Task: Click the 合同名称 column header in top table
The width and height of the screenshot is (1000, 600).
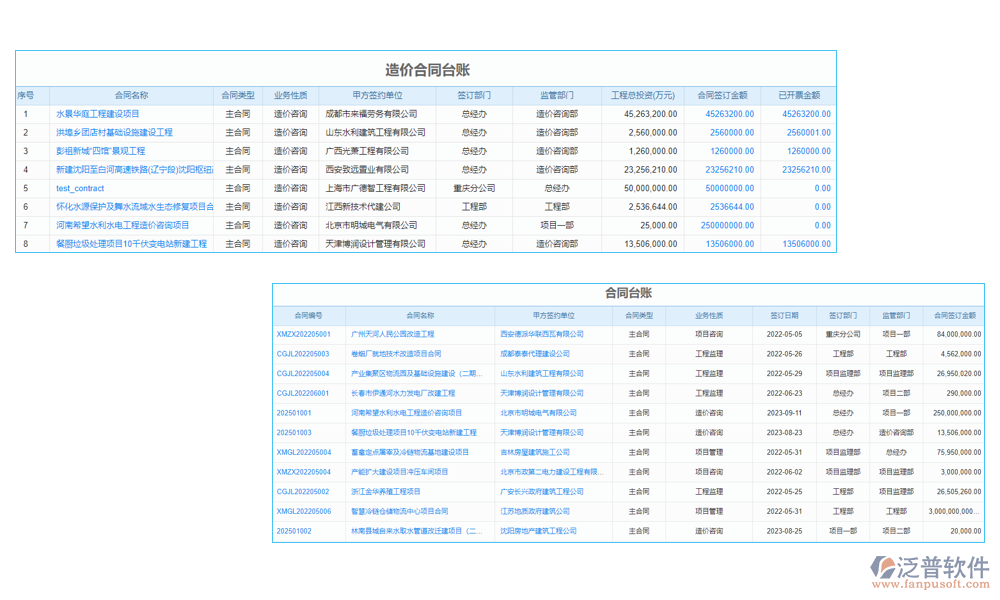Action: coord(131,96)
